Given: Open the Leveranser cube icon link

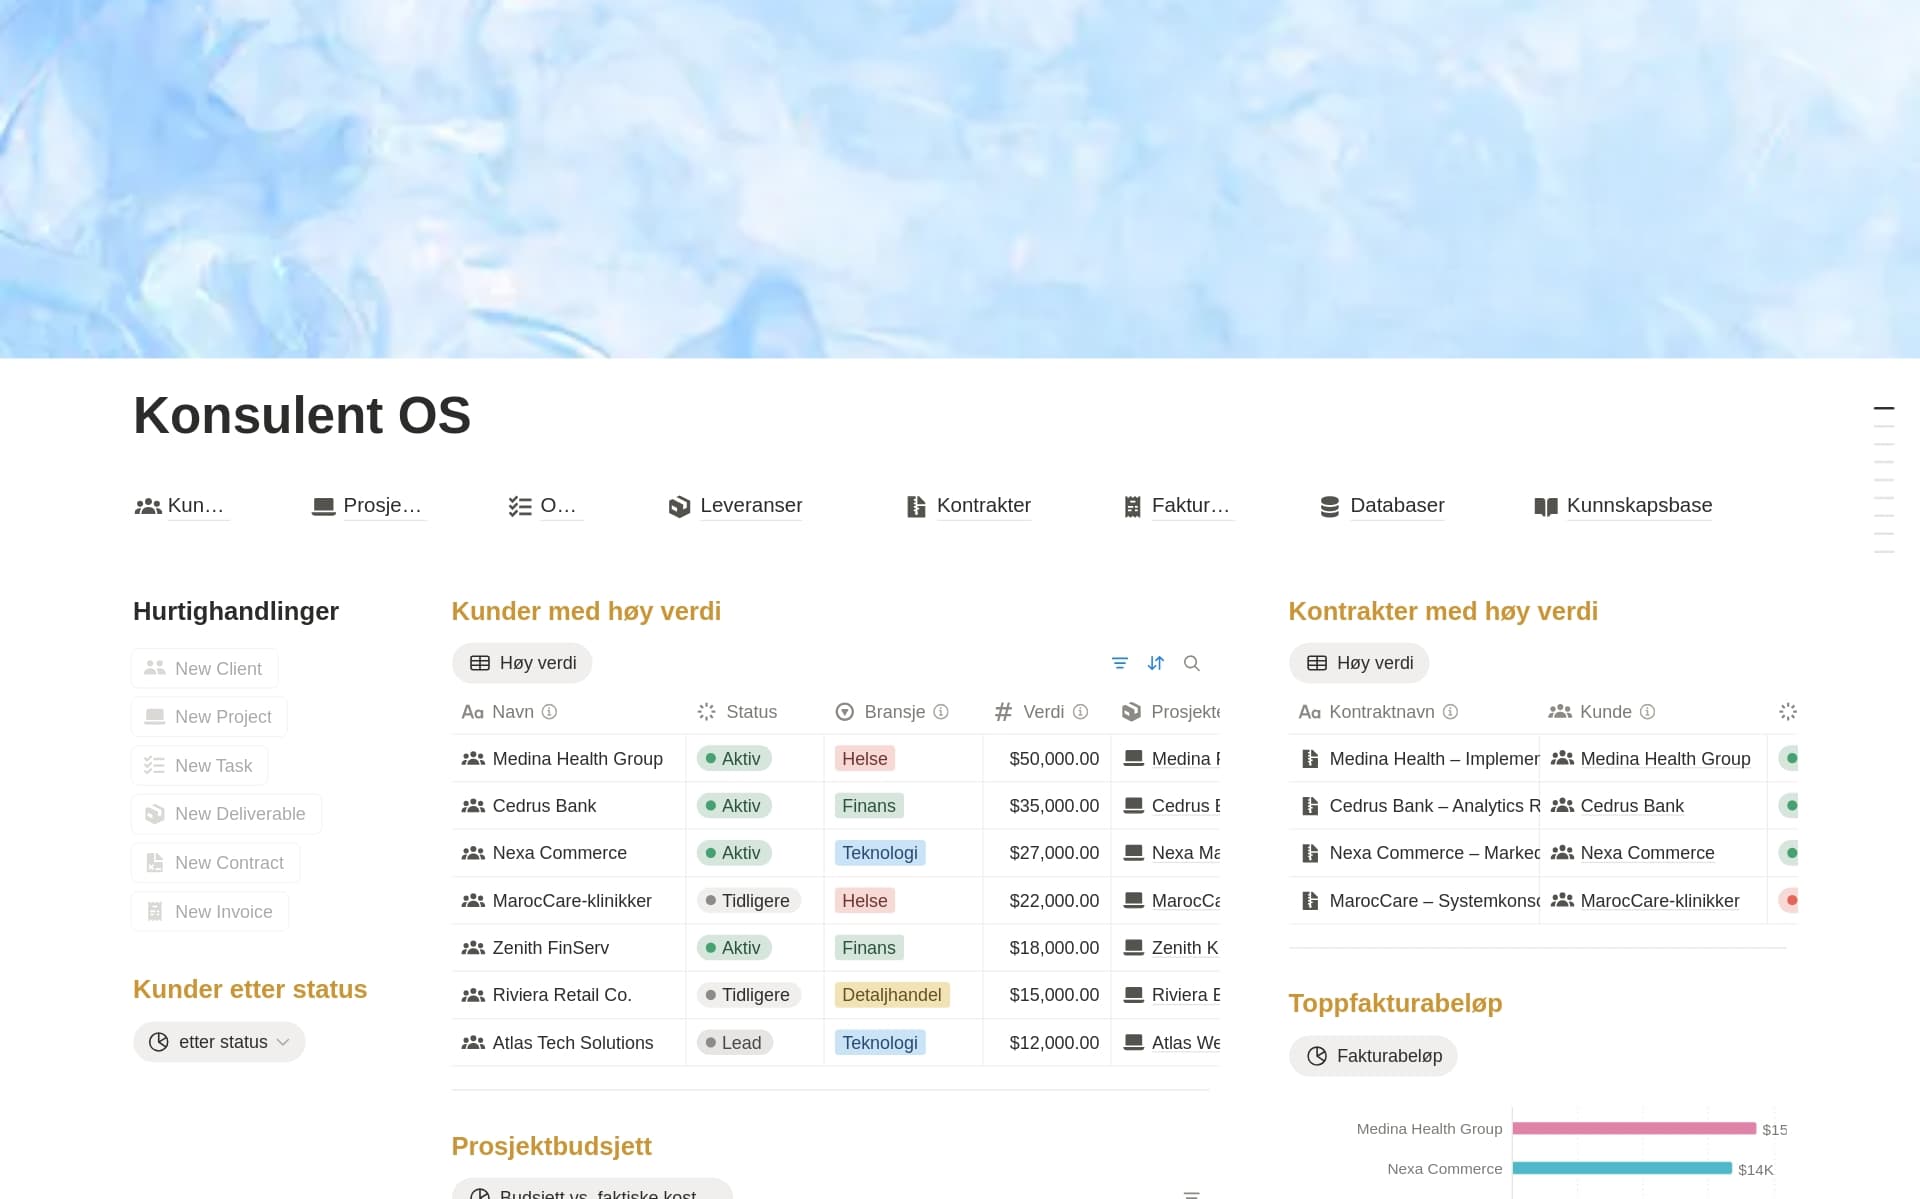Looking at the screenshot, I should click(x=680, y=507).
